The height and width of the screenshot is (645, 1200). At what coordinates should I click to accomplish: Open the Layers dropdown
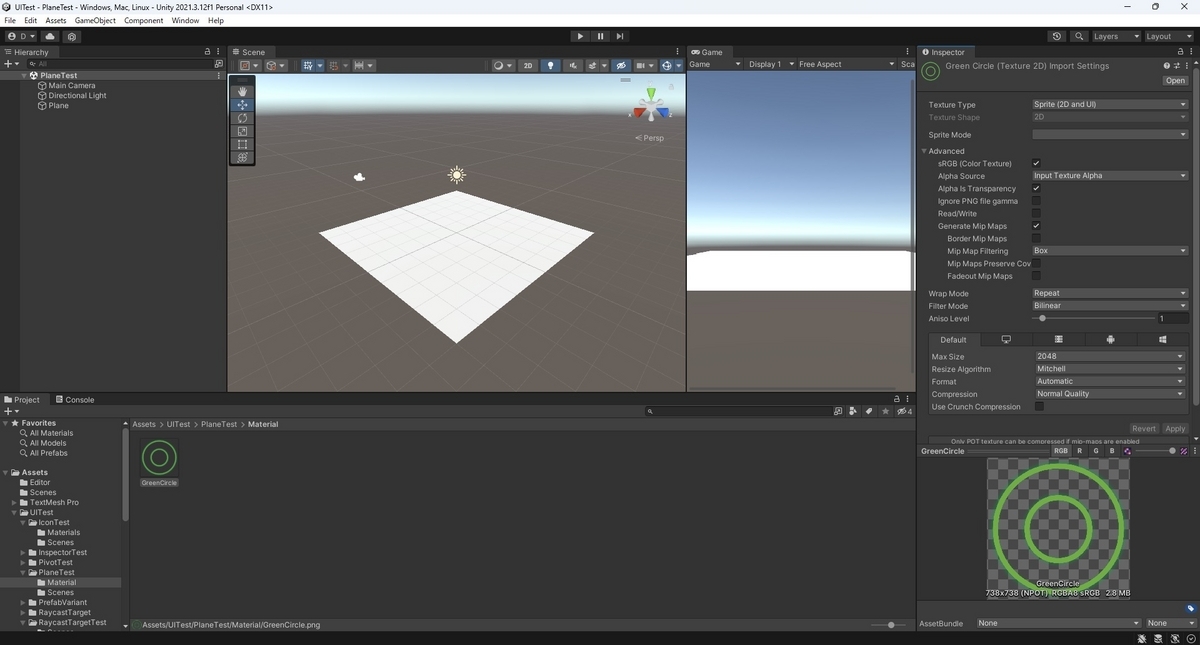coord(1116,36)
